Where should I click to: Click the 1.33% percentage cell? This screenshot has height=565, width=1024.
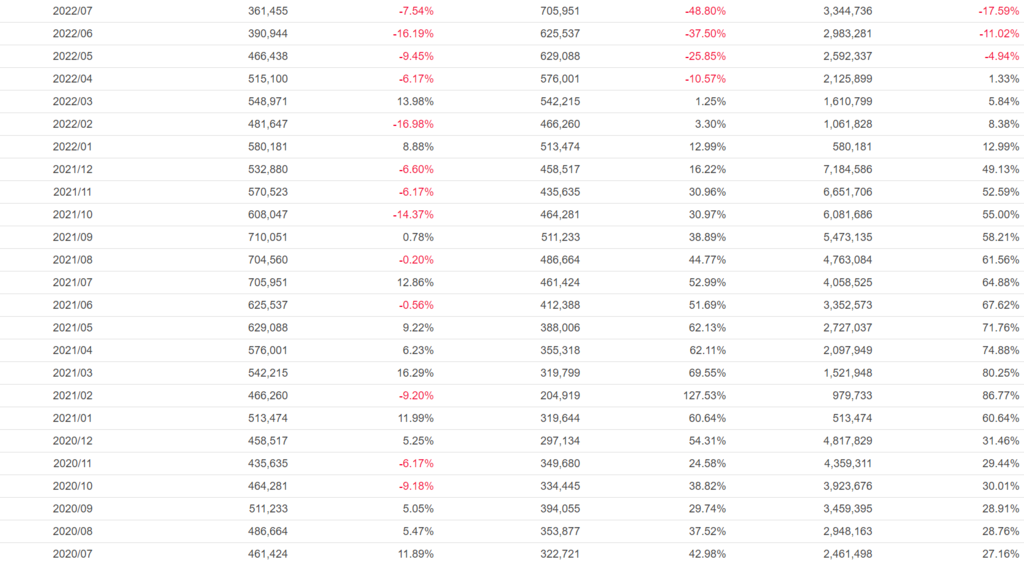click(1004, 79)
